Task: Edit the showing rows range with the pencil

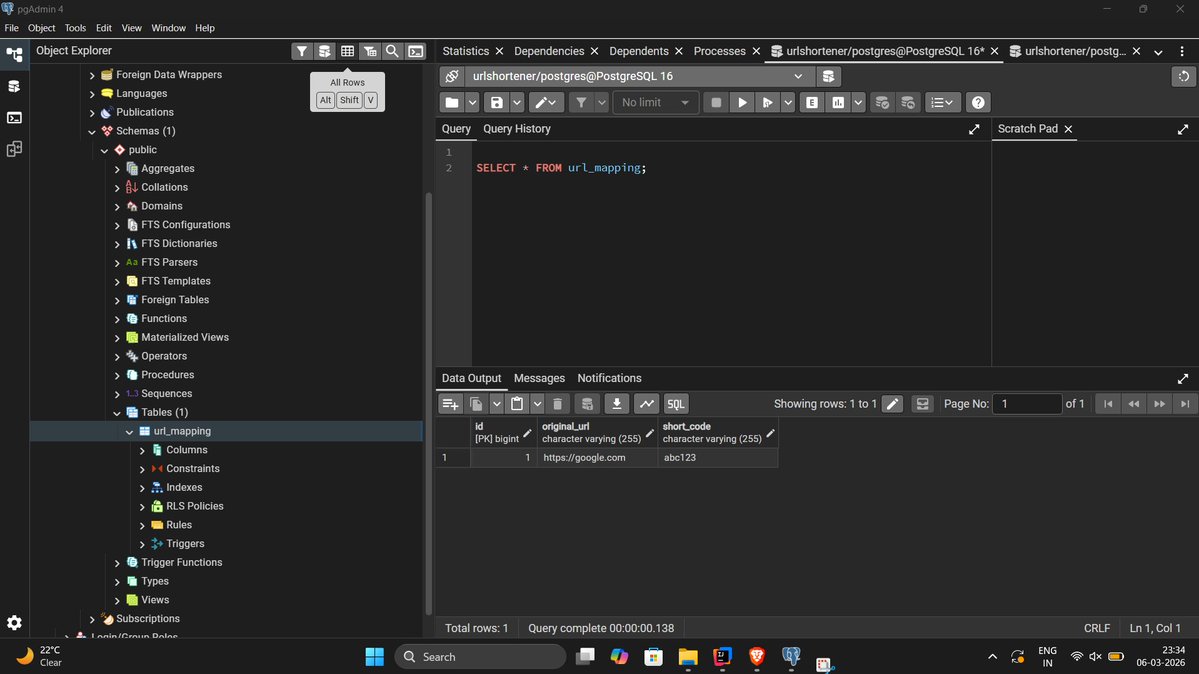Action: click(892, 404)
